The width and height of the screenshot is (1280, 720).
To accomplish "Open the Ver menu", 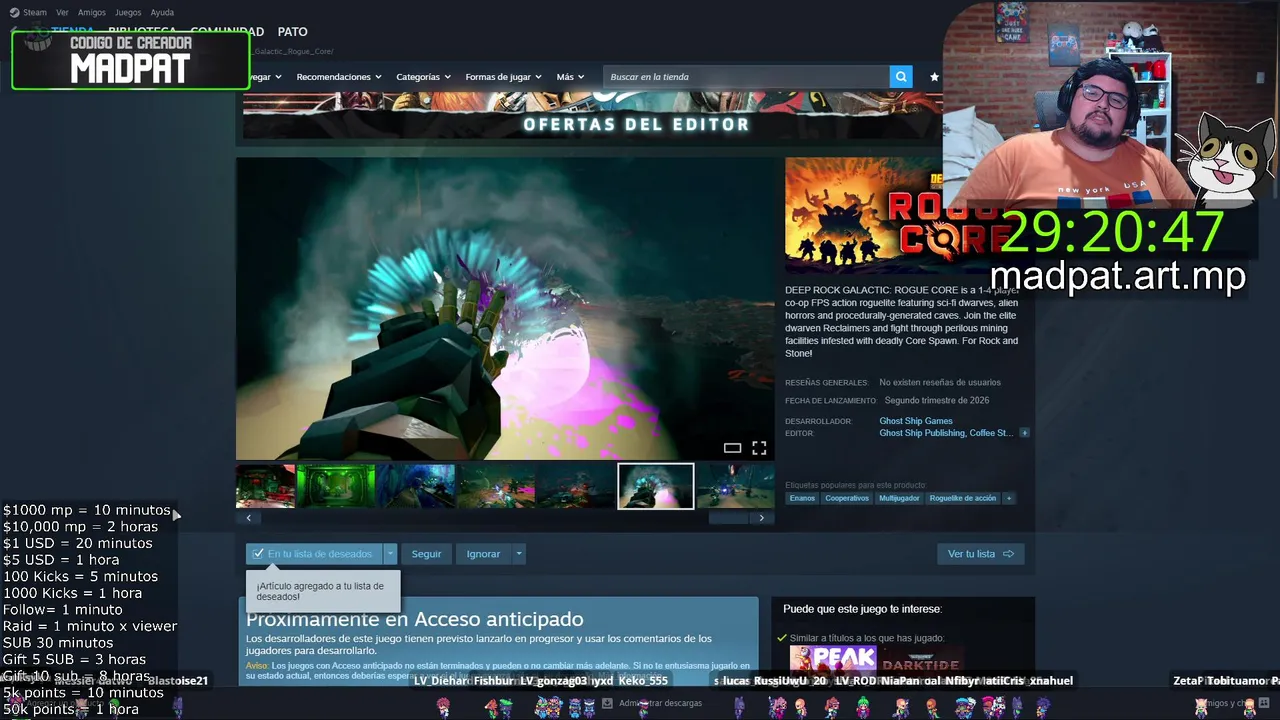I will (x=63, y=12).
